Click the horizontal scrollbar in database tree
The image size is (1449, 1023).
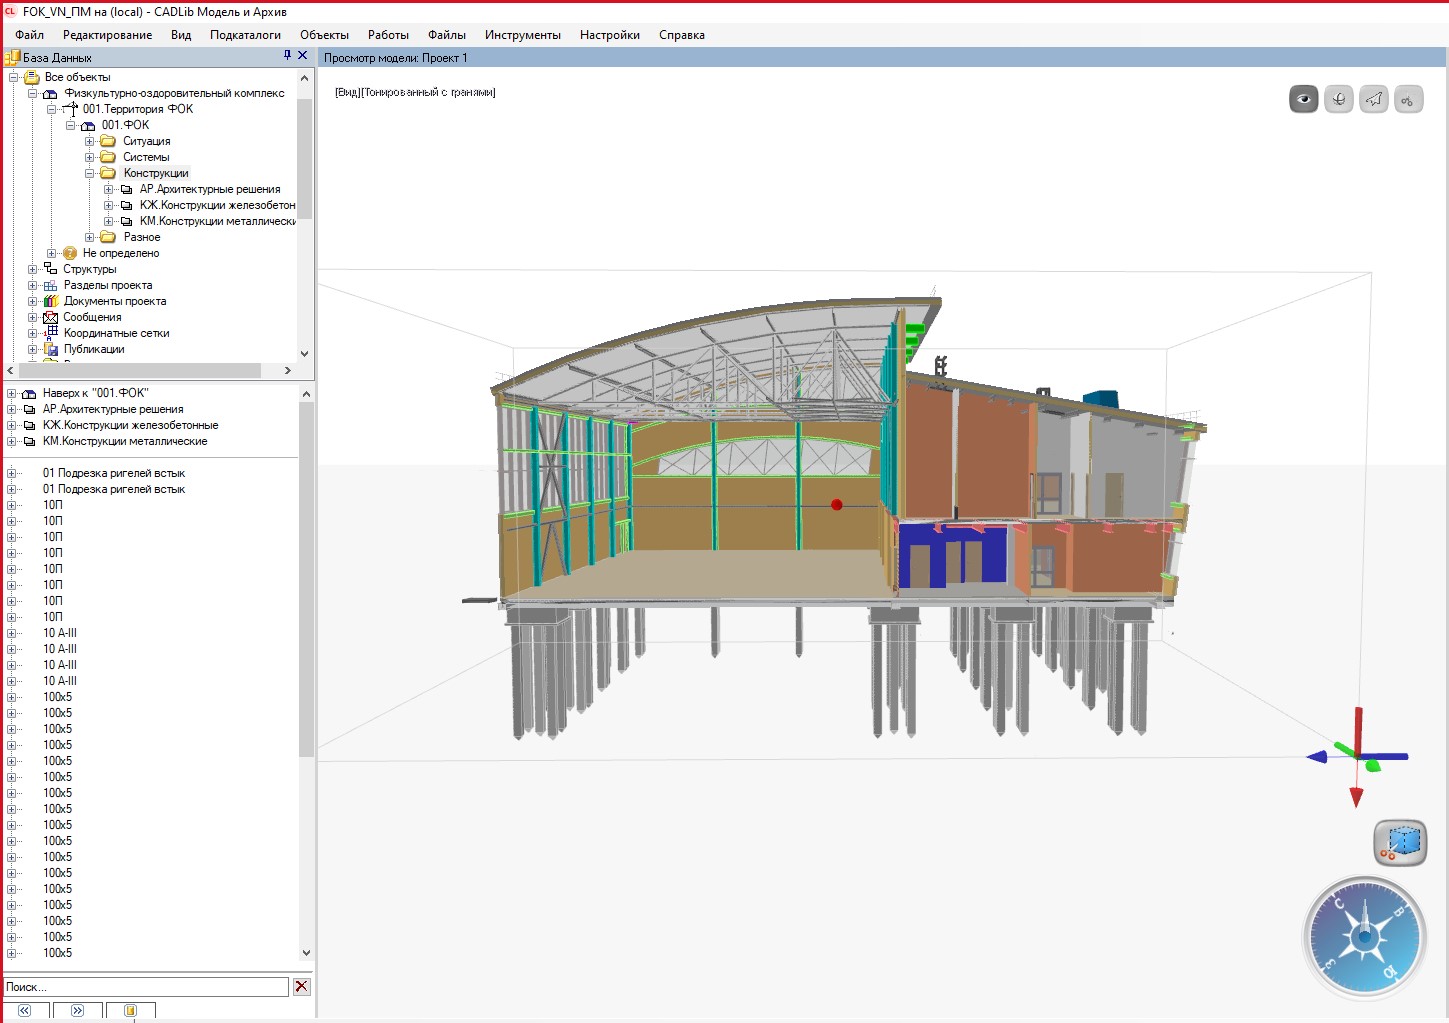click(140, 370)
